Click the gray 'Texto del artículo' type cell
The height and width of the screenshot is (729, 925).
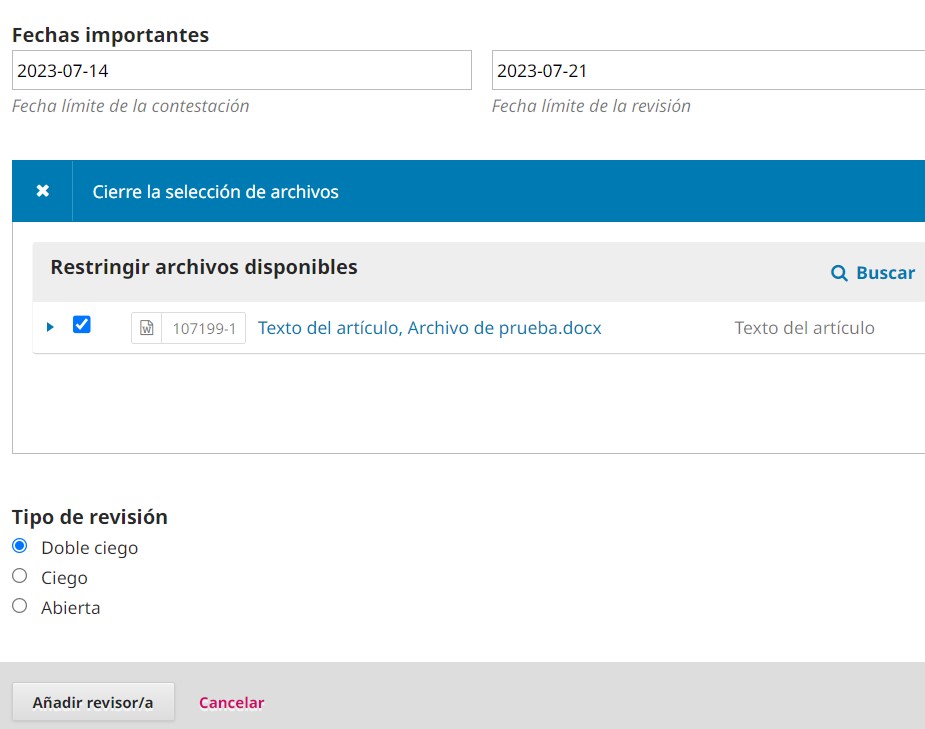804,328
